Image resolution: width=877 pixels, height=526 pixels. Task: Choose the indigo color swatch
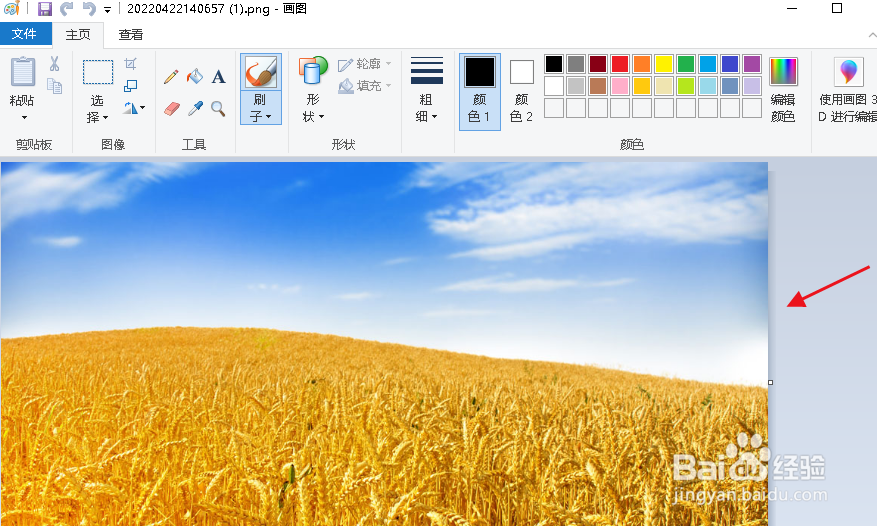(730, 64)
